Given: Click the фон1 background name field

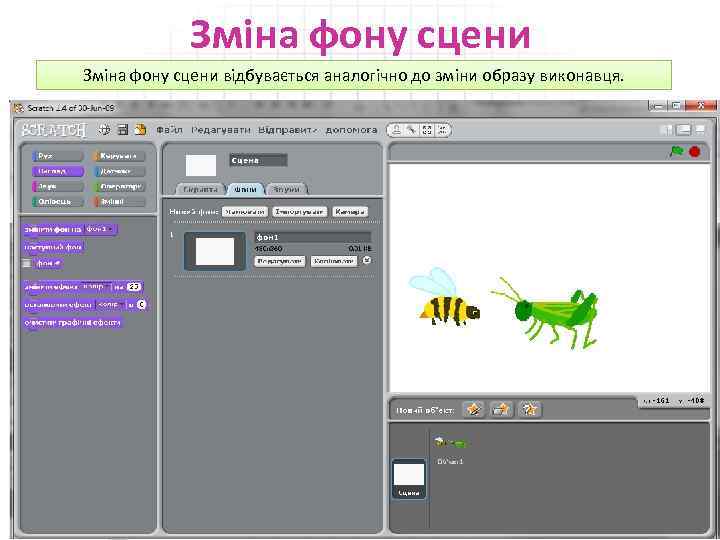Looking at the screenshot, I should [x=313, y=237].
